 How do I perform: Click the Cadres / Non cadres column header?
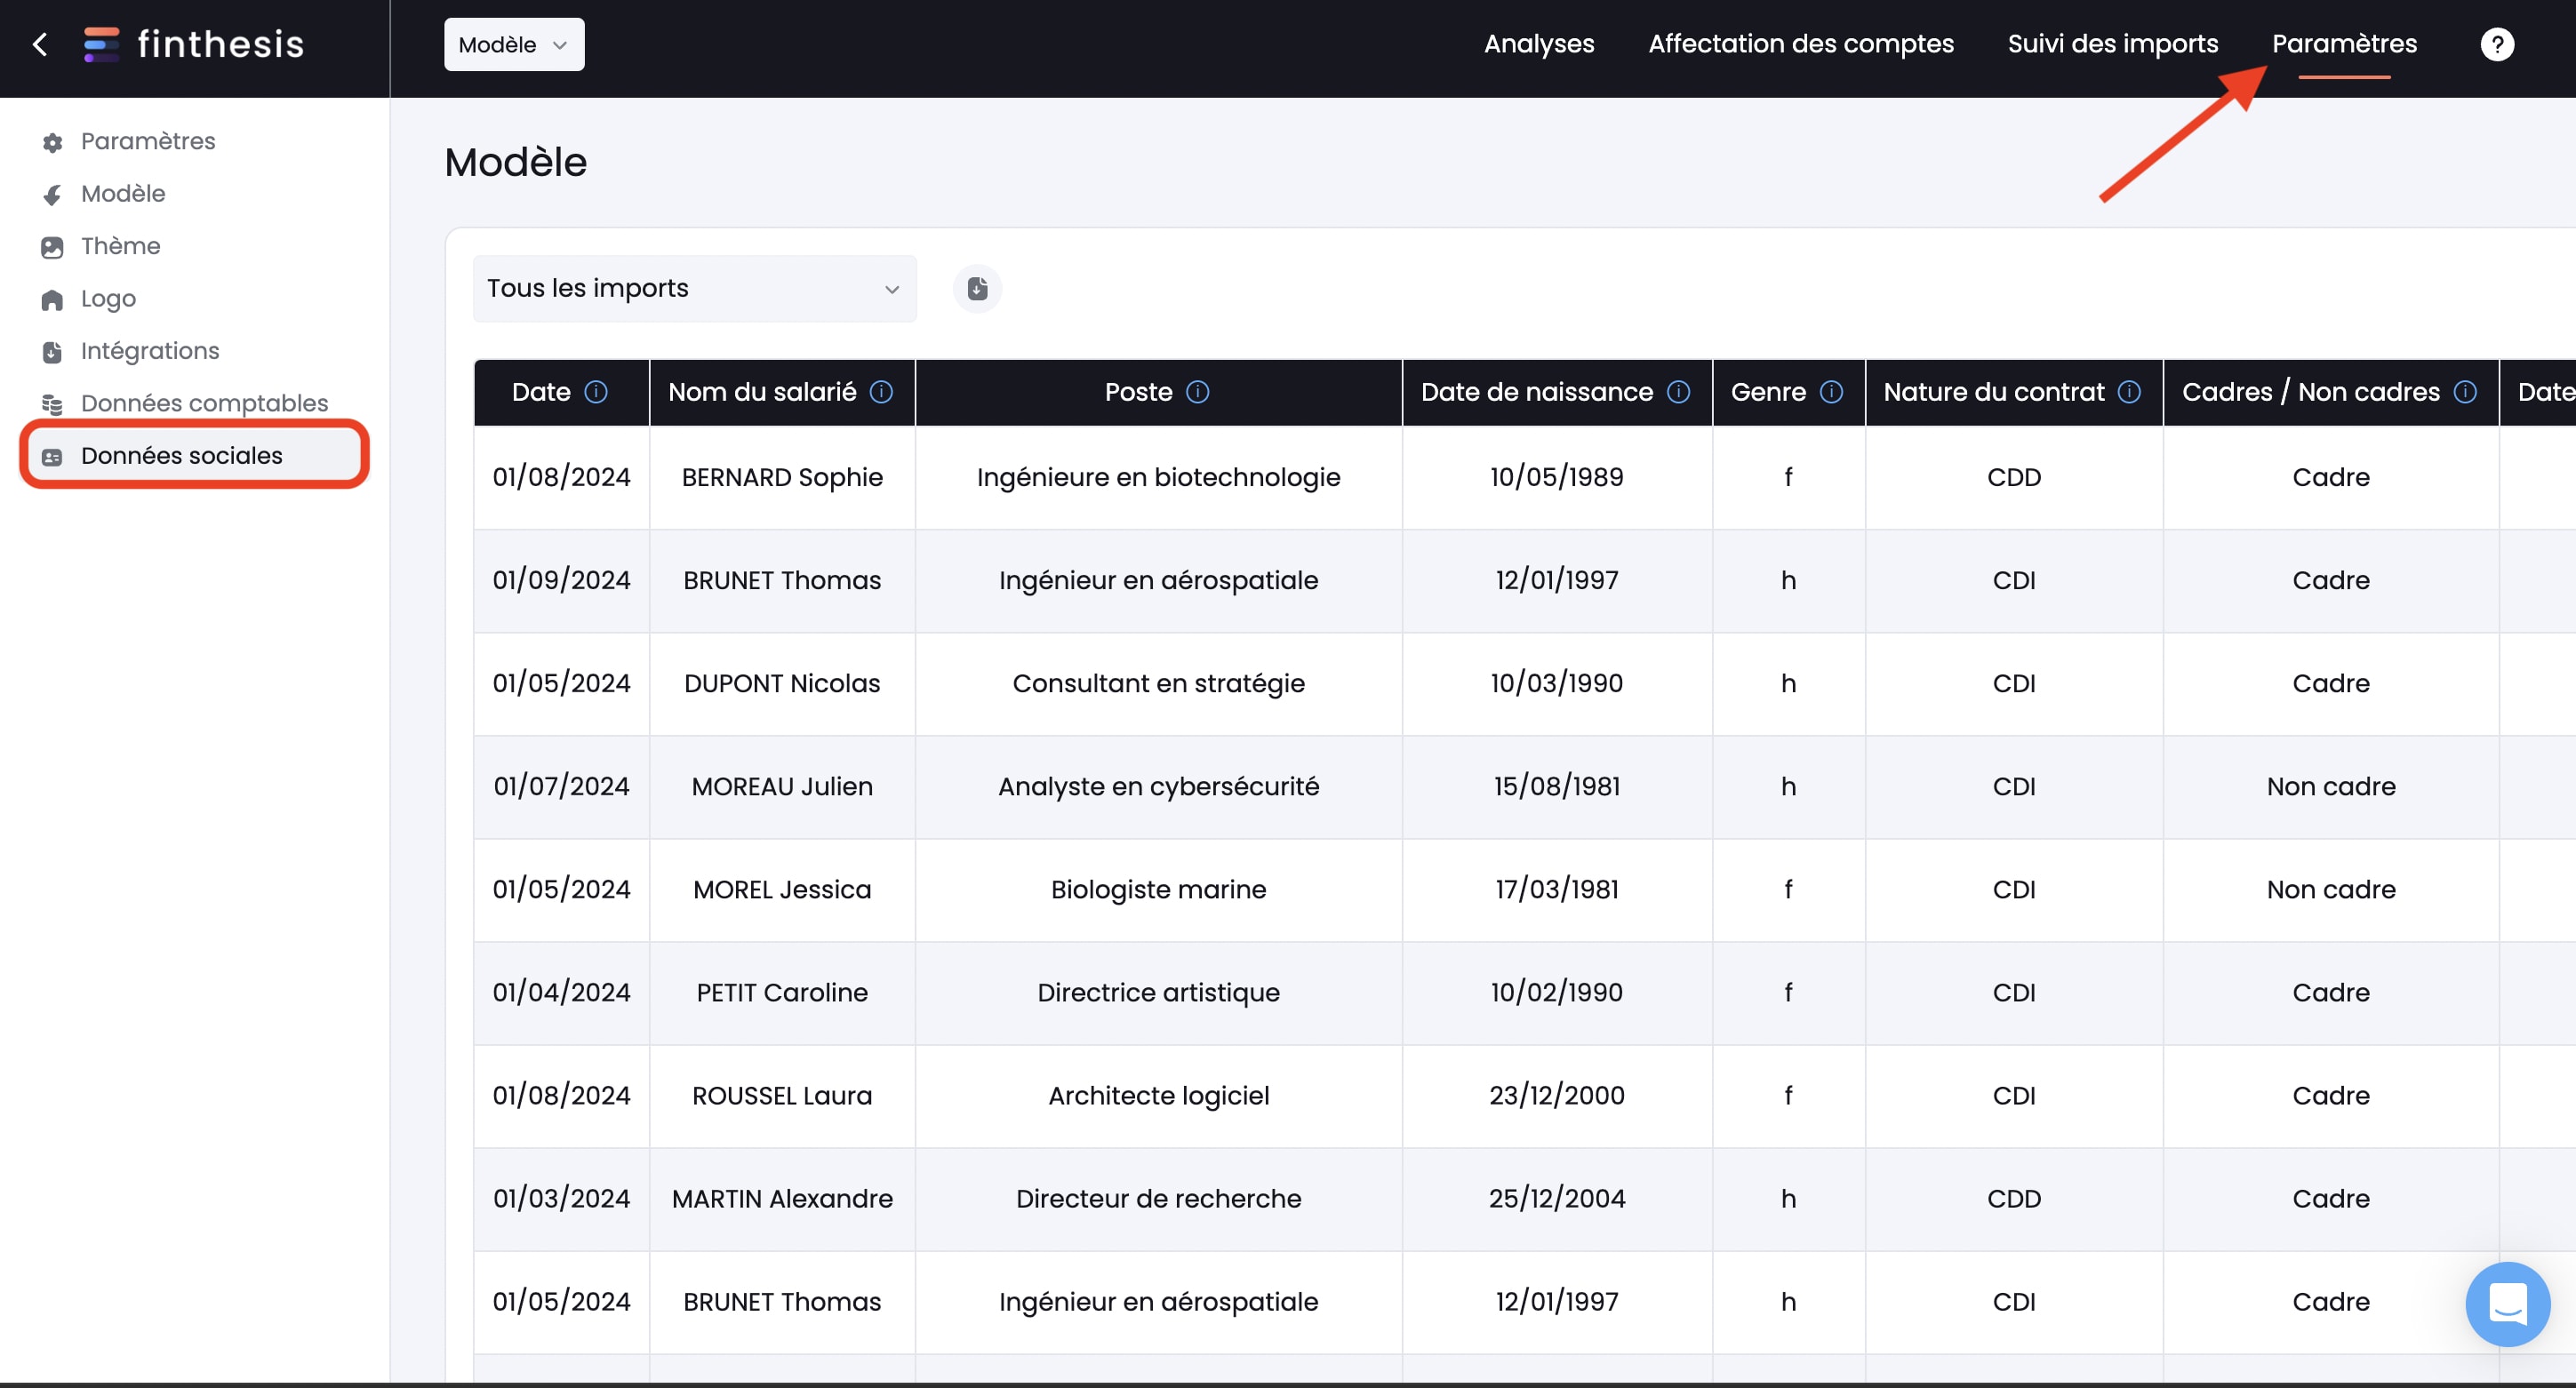(x=2331, y=392)
